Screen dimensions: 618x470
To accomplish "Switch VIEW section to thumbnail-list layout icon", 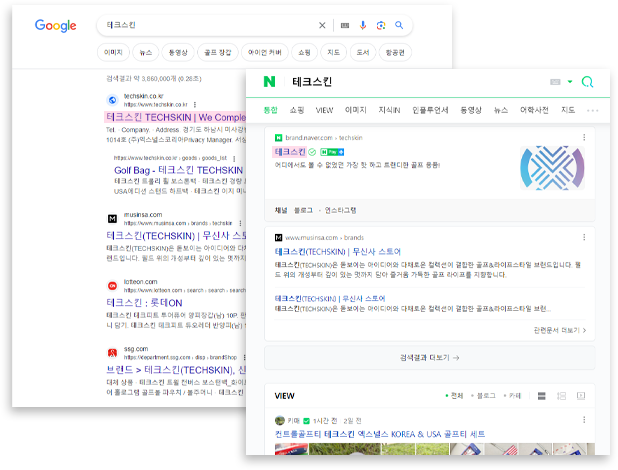I will point(561,395).
